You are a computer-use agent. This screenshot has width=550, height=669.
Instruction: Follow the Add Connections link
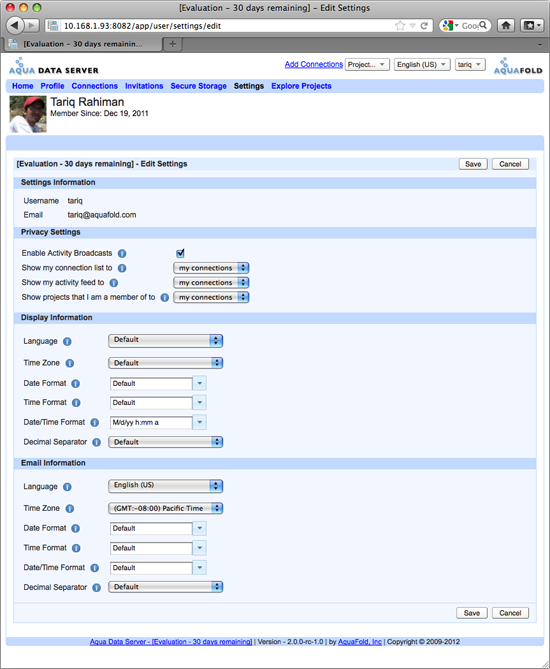pos(314,64)
